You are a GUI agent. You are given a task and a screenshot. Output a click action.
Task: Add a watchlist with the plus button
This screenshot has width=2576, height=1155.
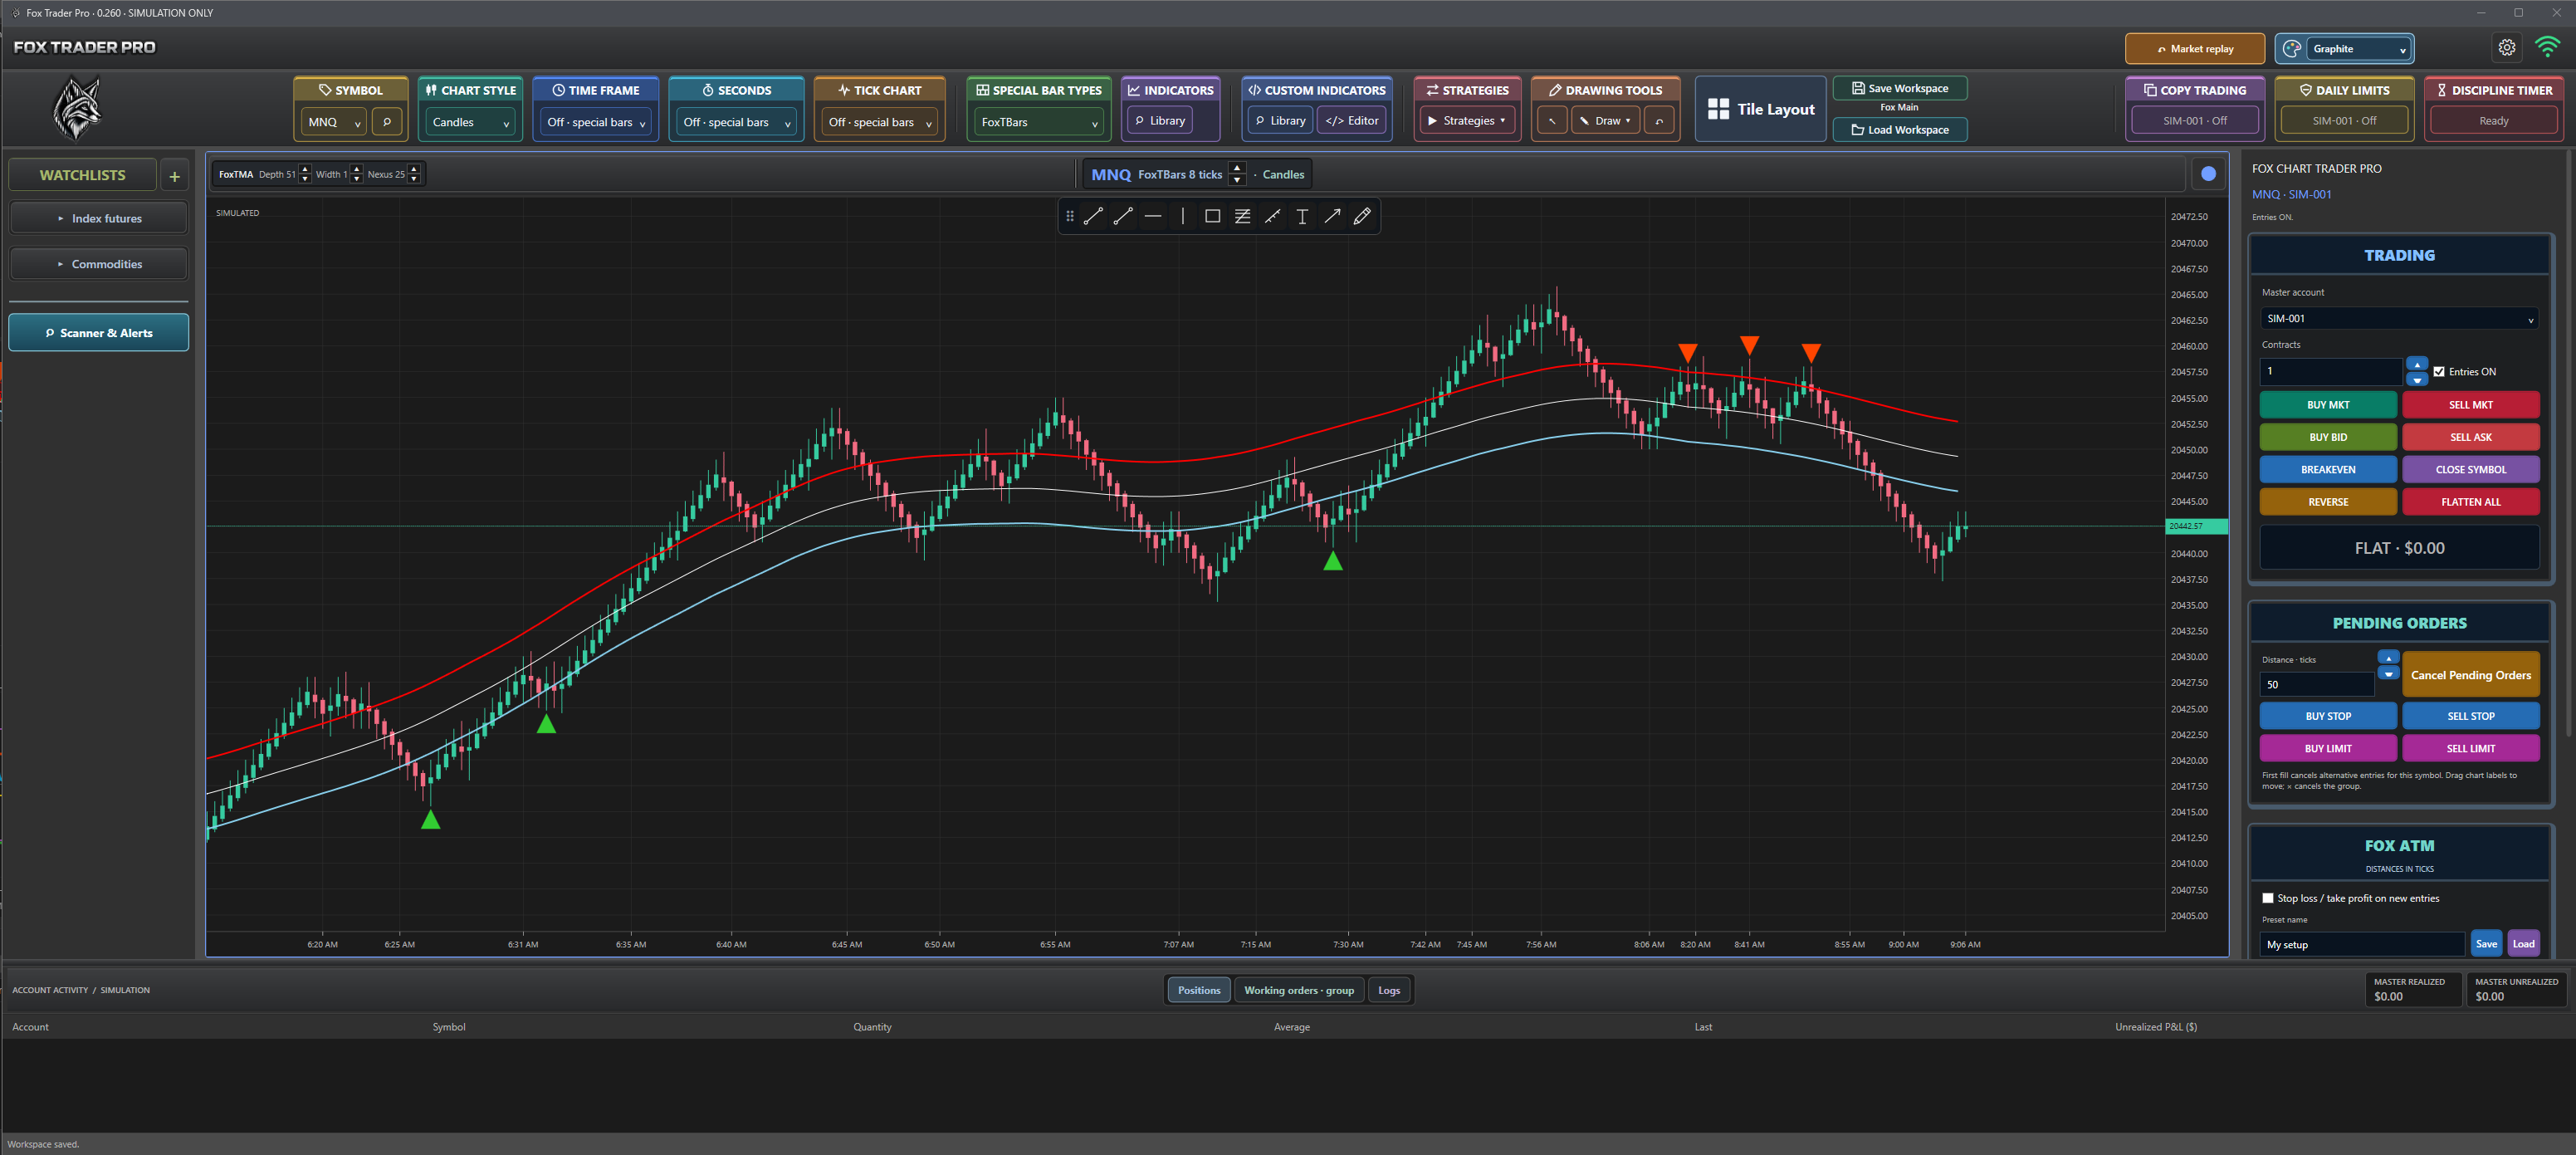pos(174,175)
